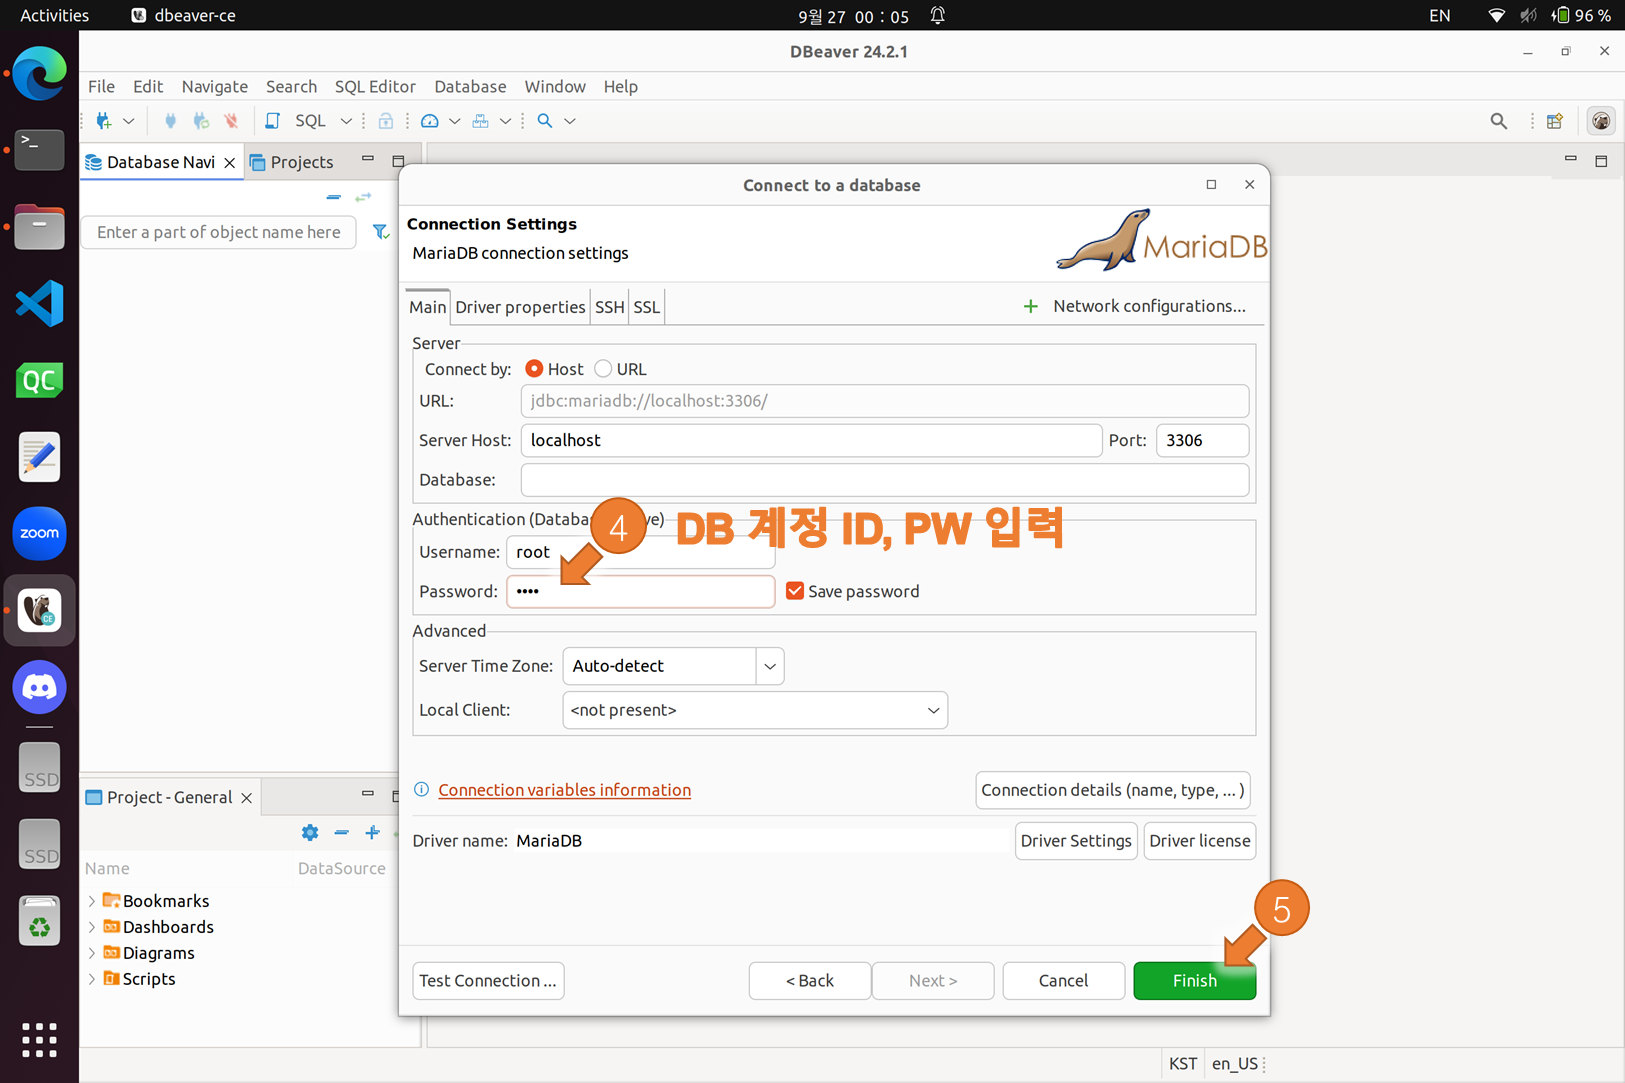1625x1083 pixels.
Task: Click the Cancel button
Action: 1063,980
